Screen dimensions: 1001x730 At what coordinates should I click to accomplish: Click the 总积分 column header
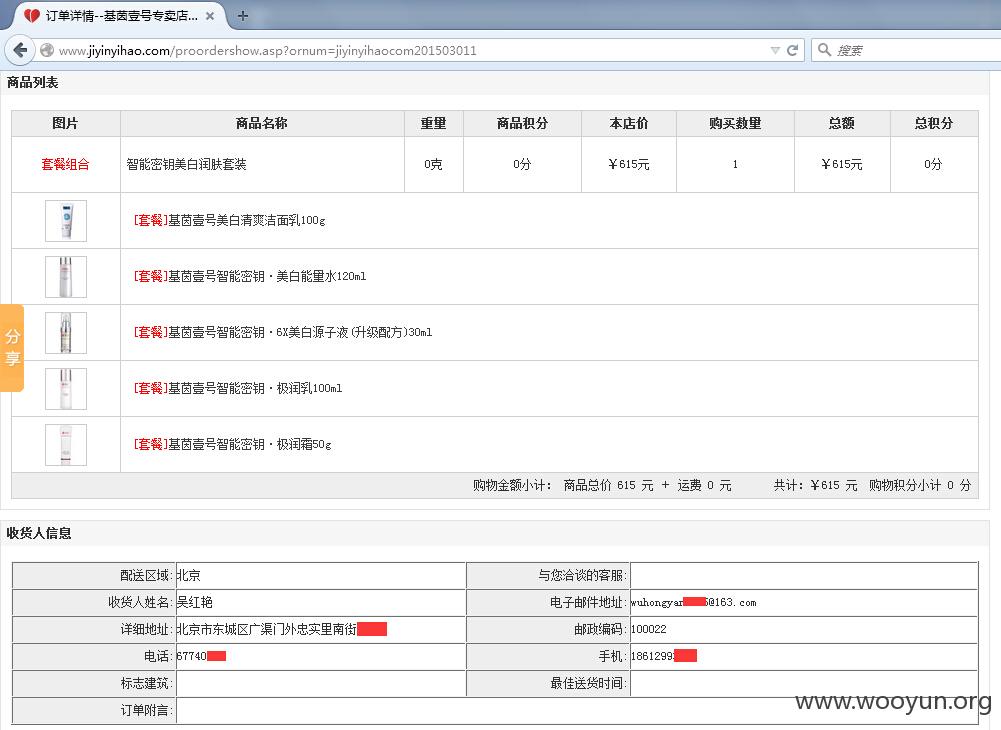934,123
